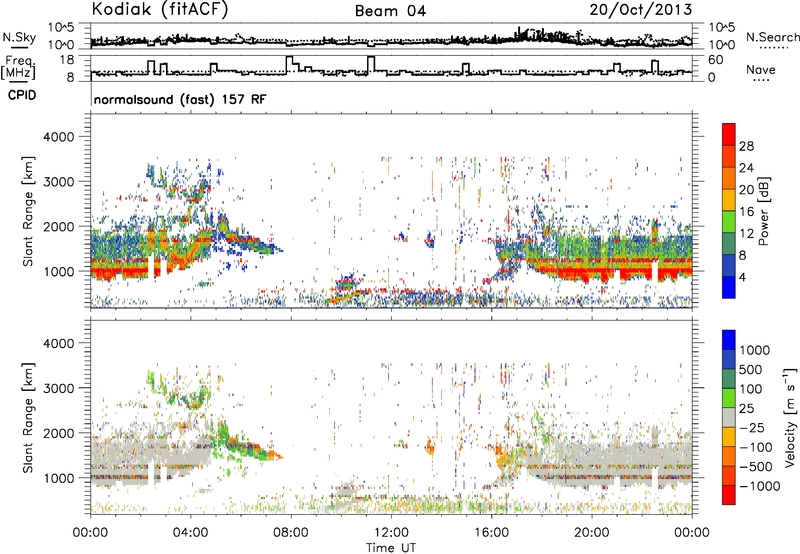Viewport: 800px width, 554px height.
Task: Click the "N.Search" legend label
Action: [x=772, y=37]
